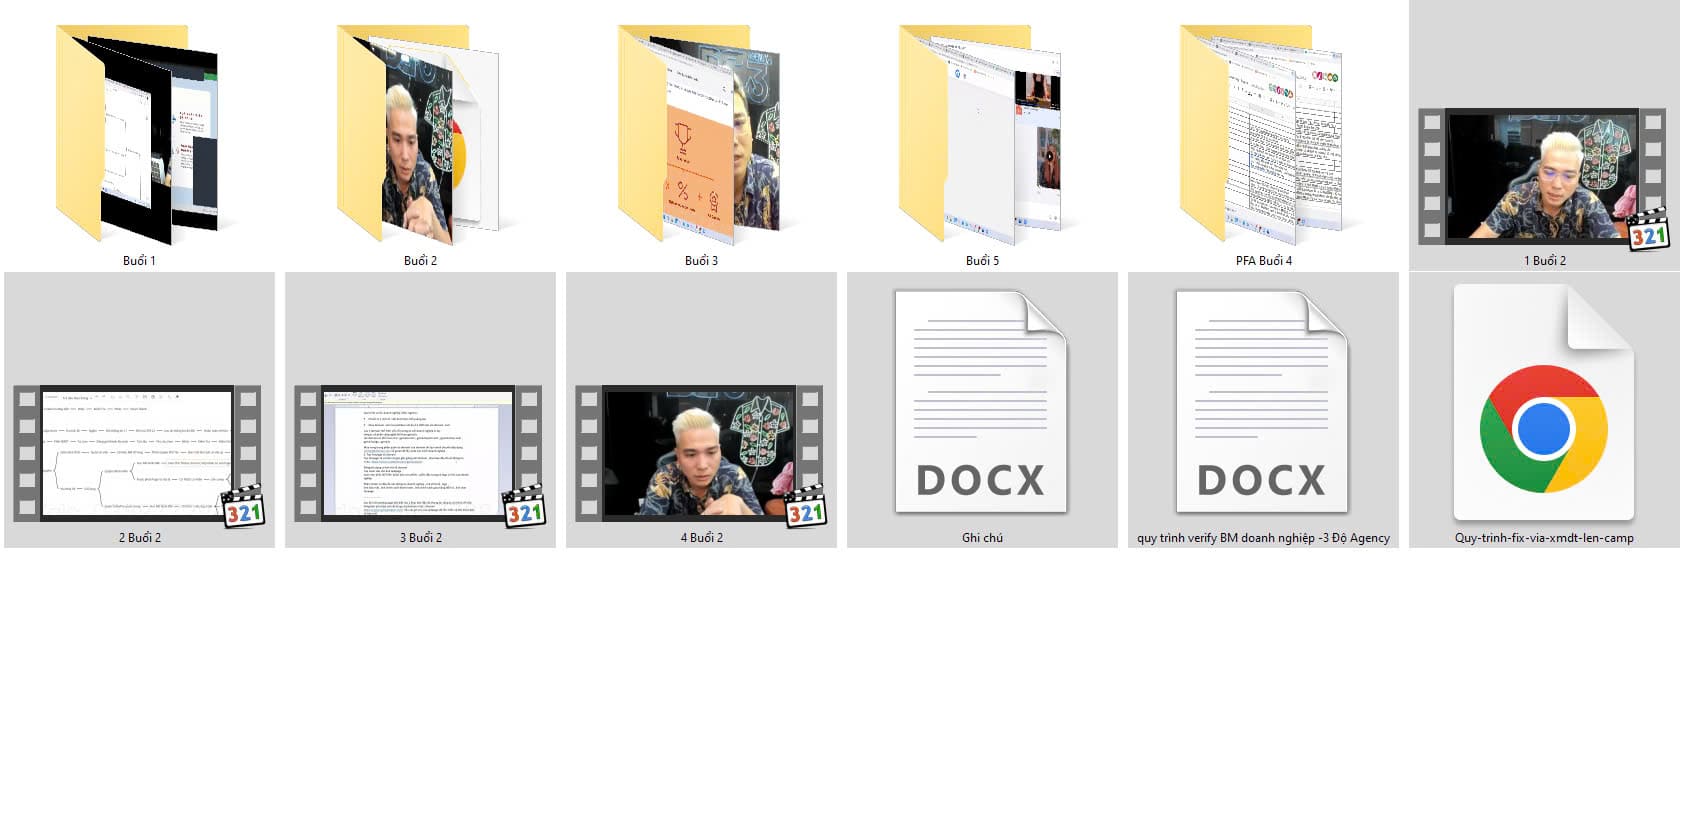Open the PFA Buổi 4 folder icon

click(x=1261, y=135)
